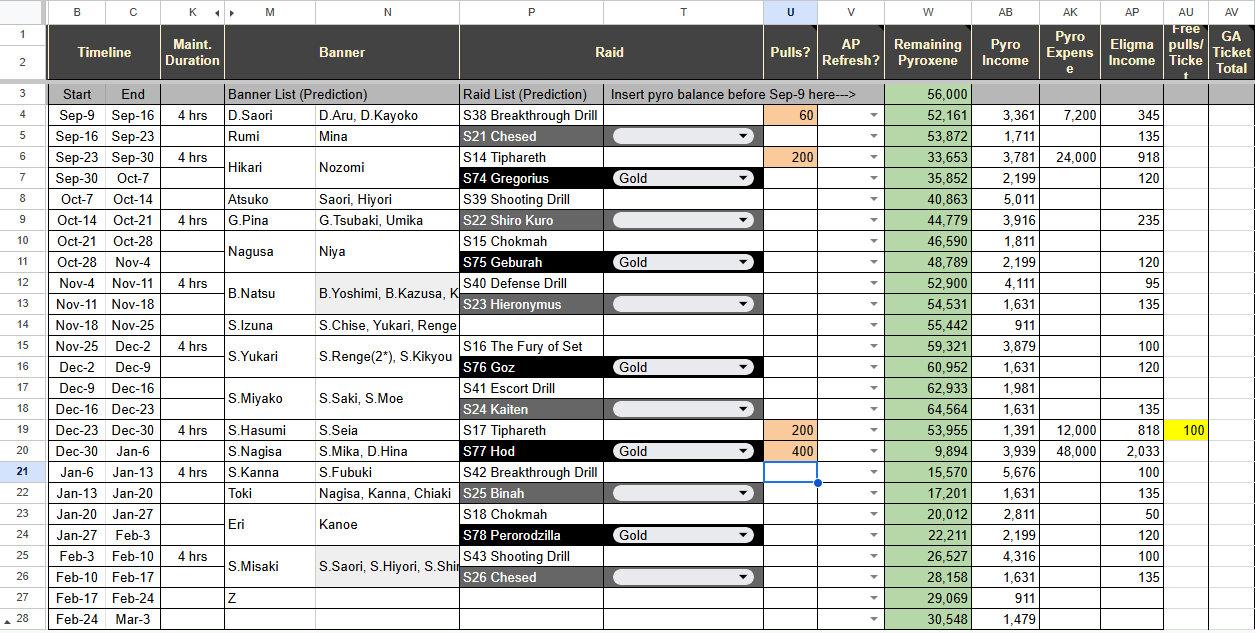
Task: Click the Maint. Duration header cell
Action: [x=192, y=52]
